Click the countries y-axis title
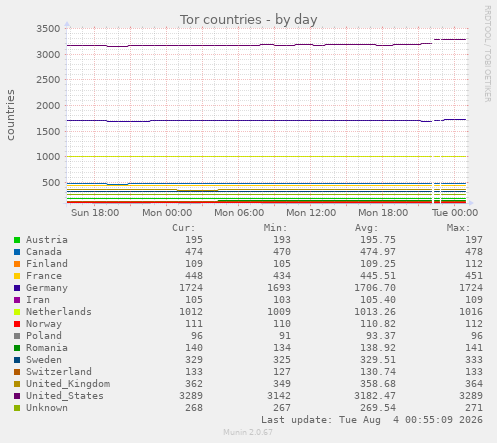 pyautogui.click(x=11, y=115)
